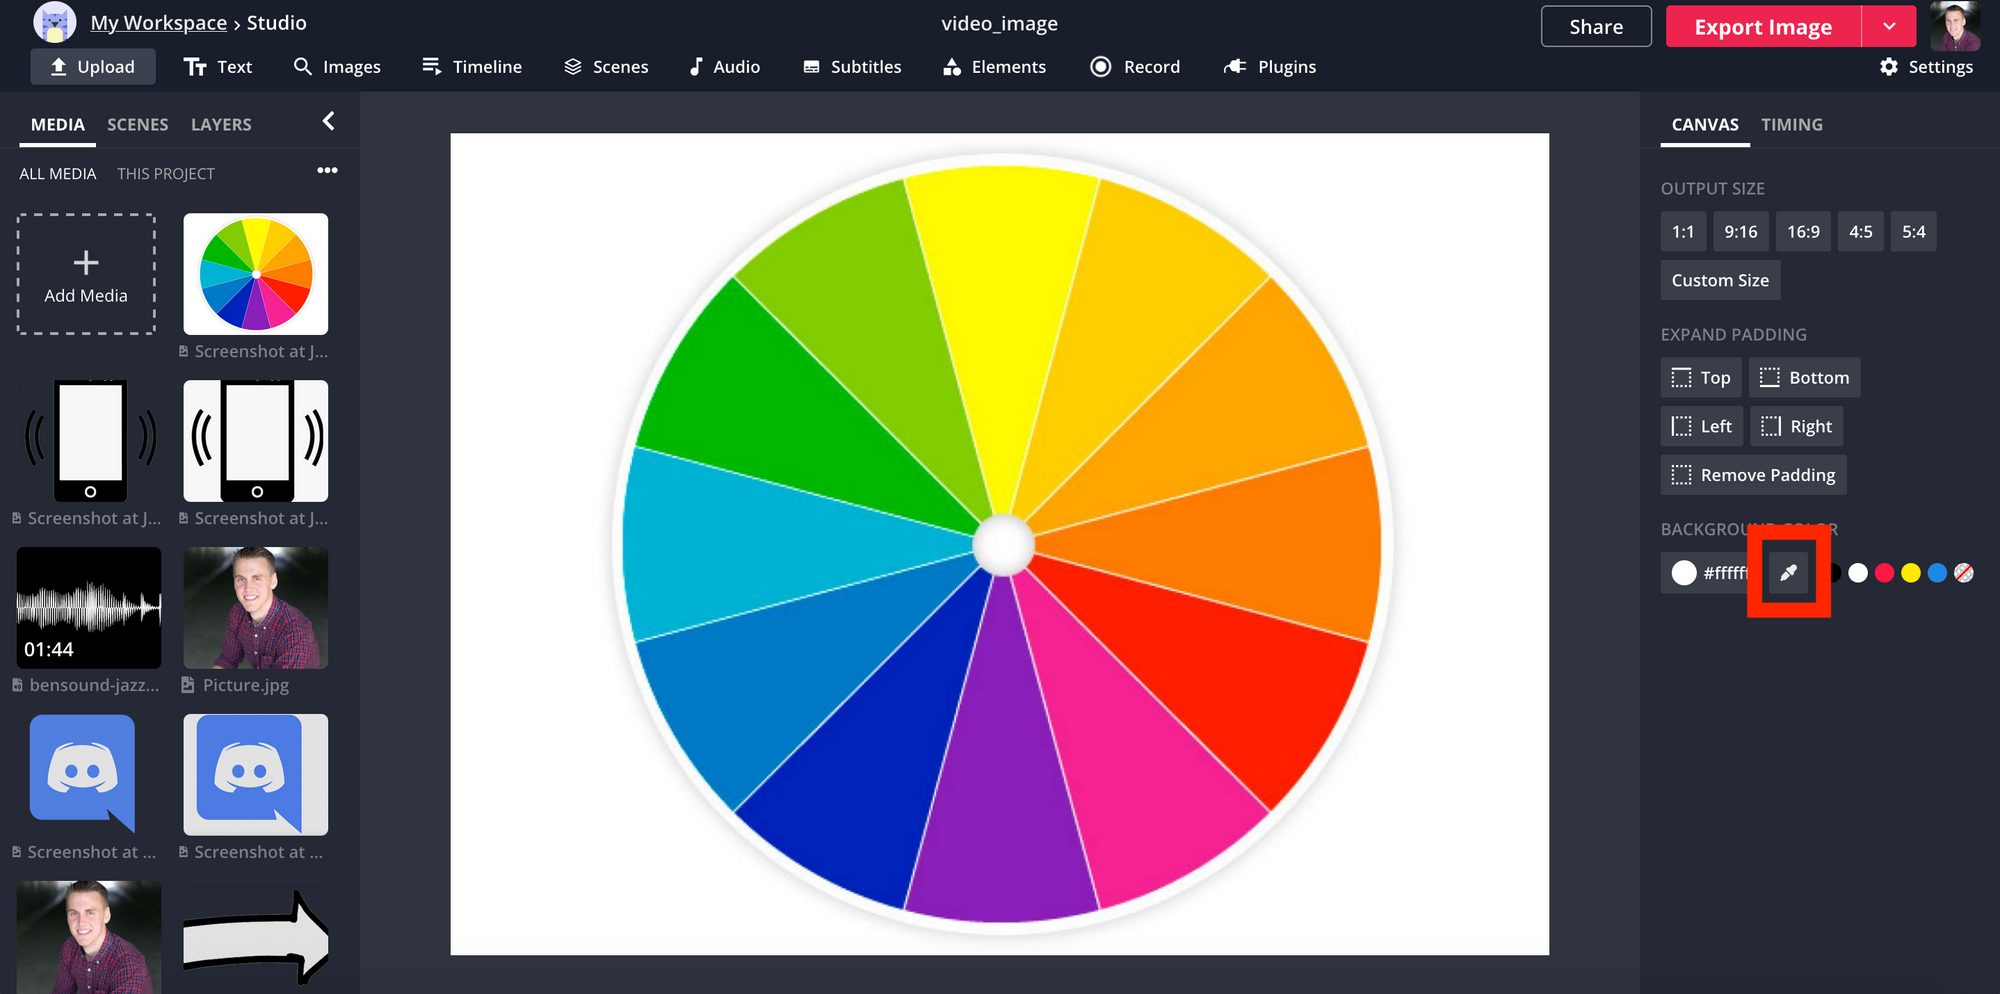
Task: Open the Export Image dropdown arrow
Action: click(x=1890, y=26)
